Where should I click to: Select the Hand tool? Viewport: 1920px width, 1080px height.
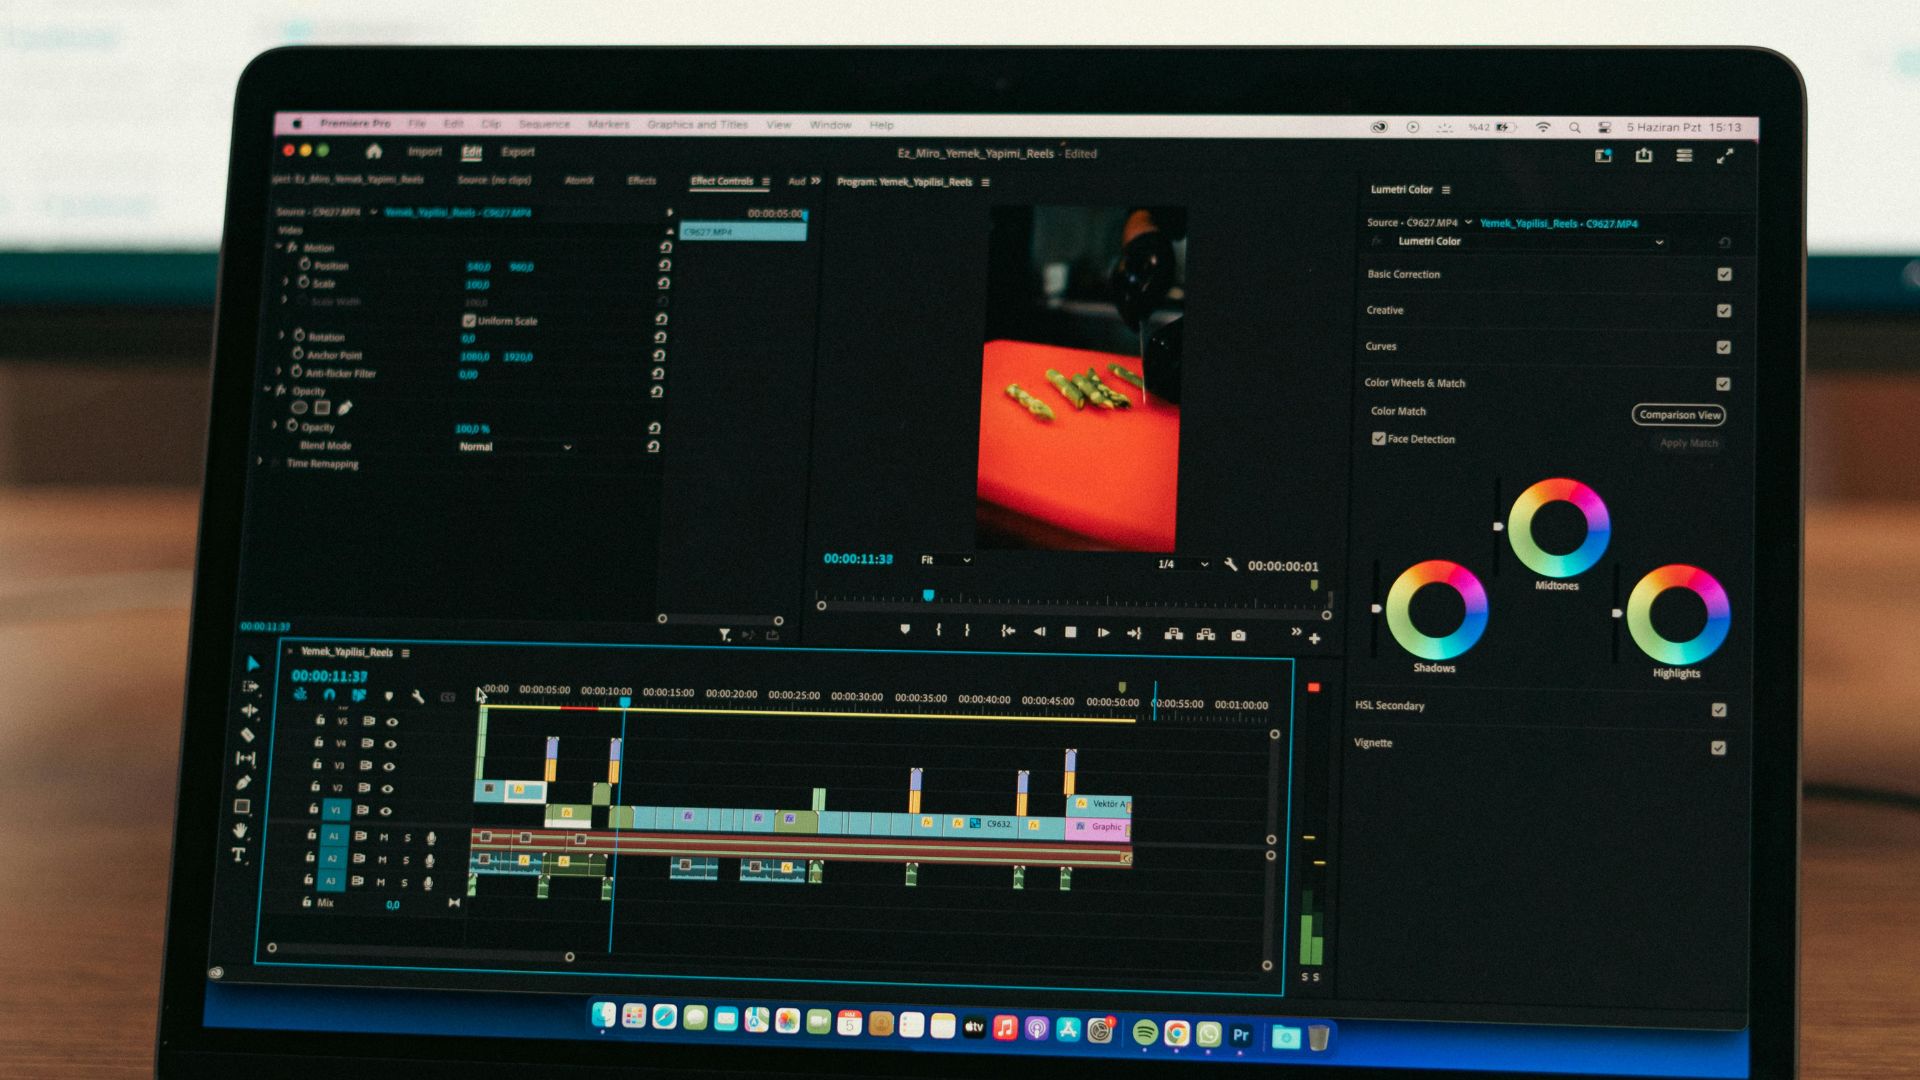click(240, 830)
